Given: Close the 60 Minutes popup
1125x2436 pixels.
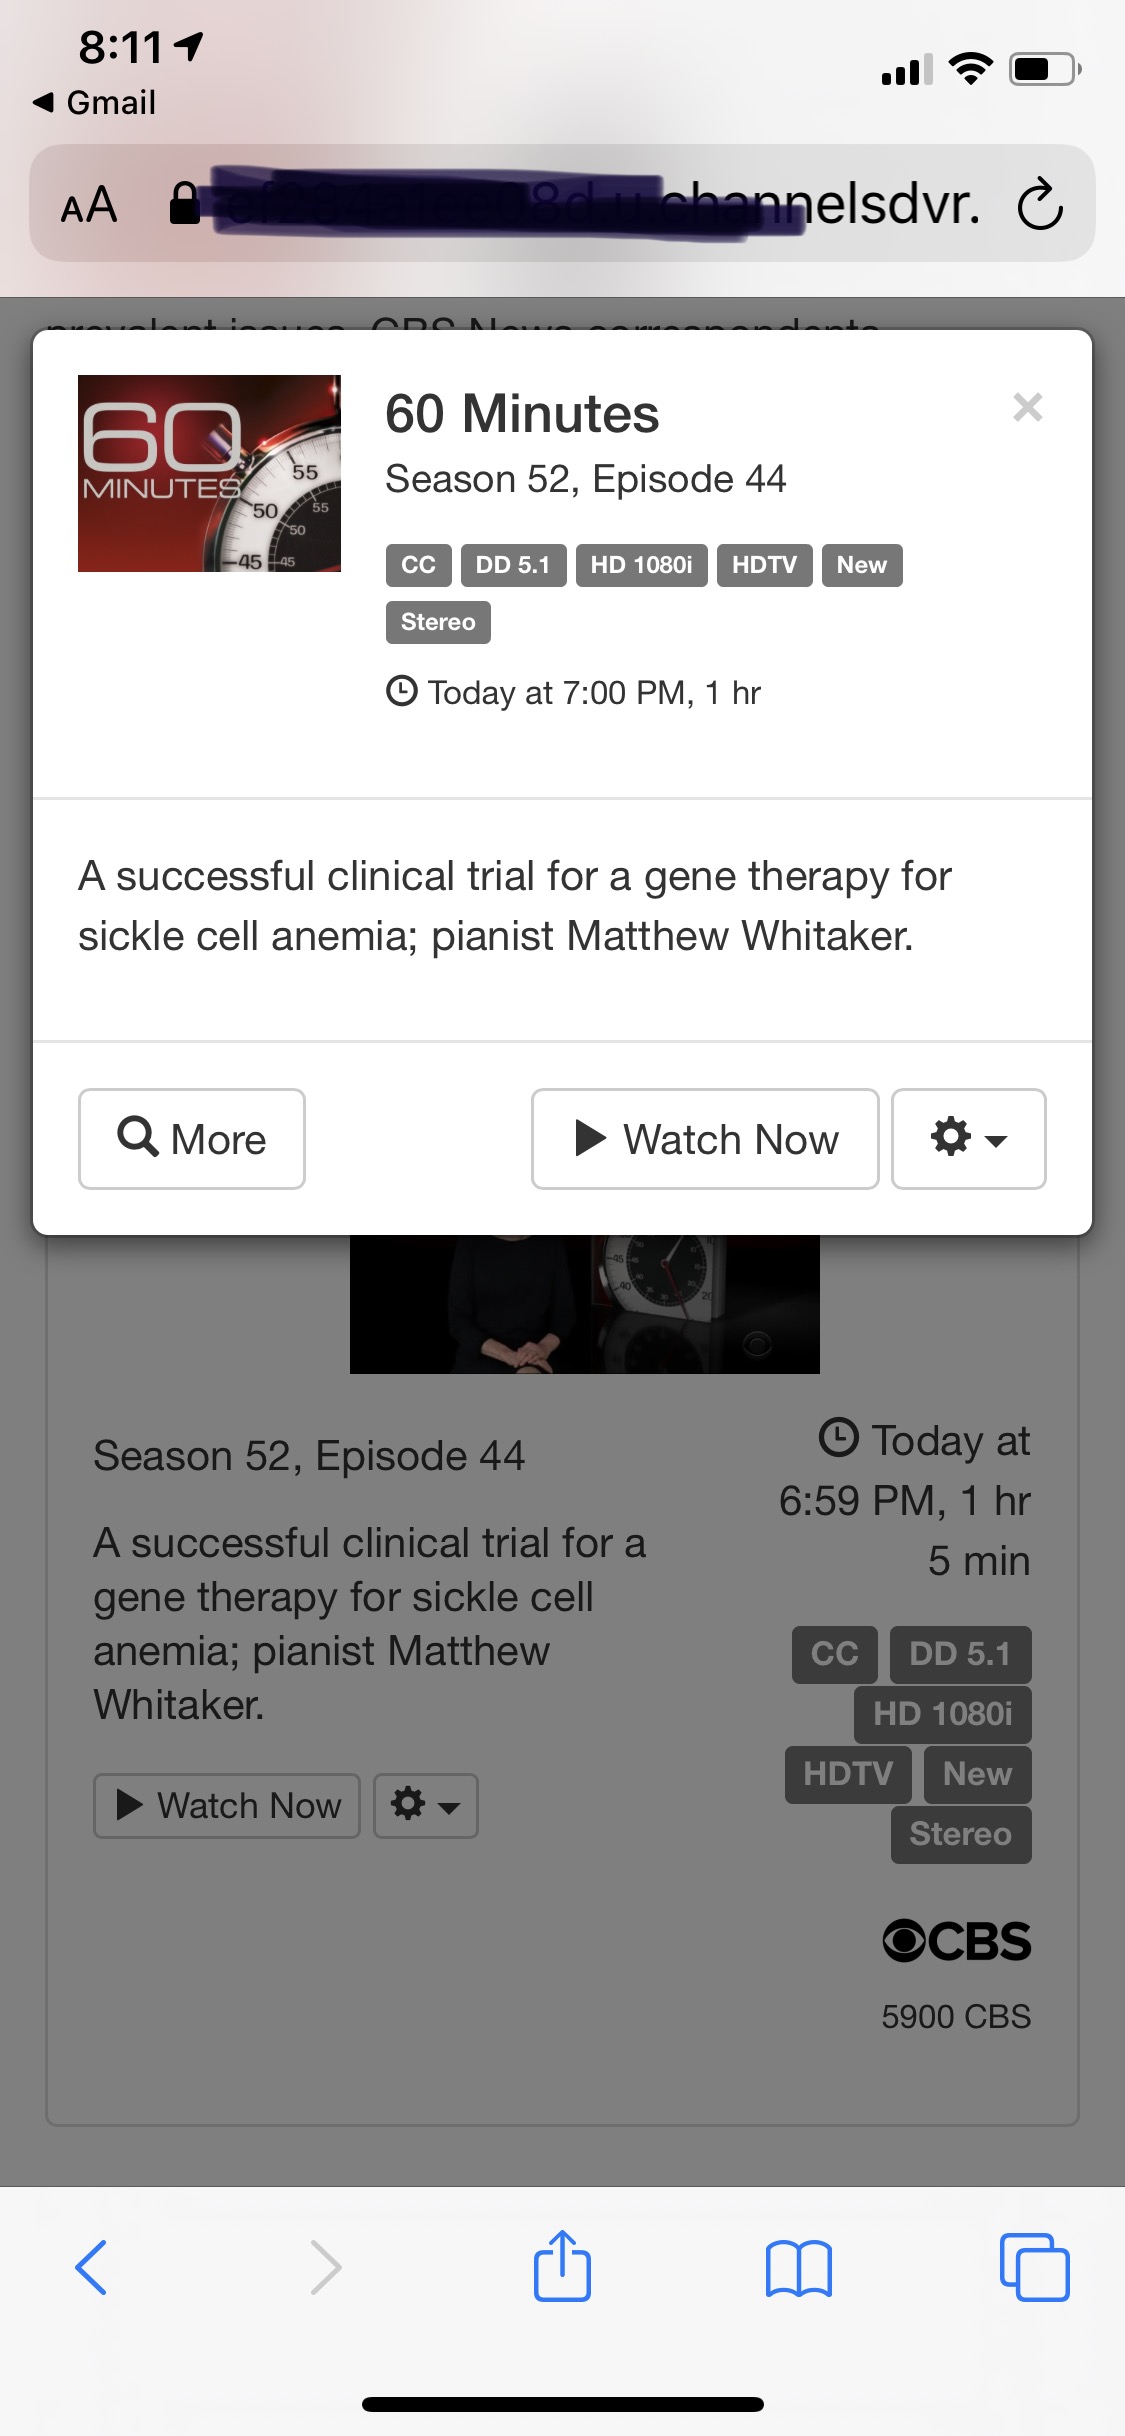Looking at the screenshot, I should click(x=1027, y=407).
